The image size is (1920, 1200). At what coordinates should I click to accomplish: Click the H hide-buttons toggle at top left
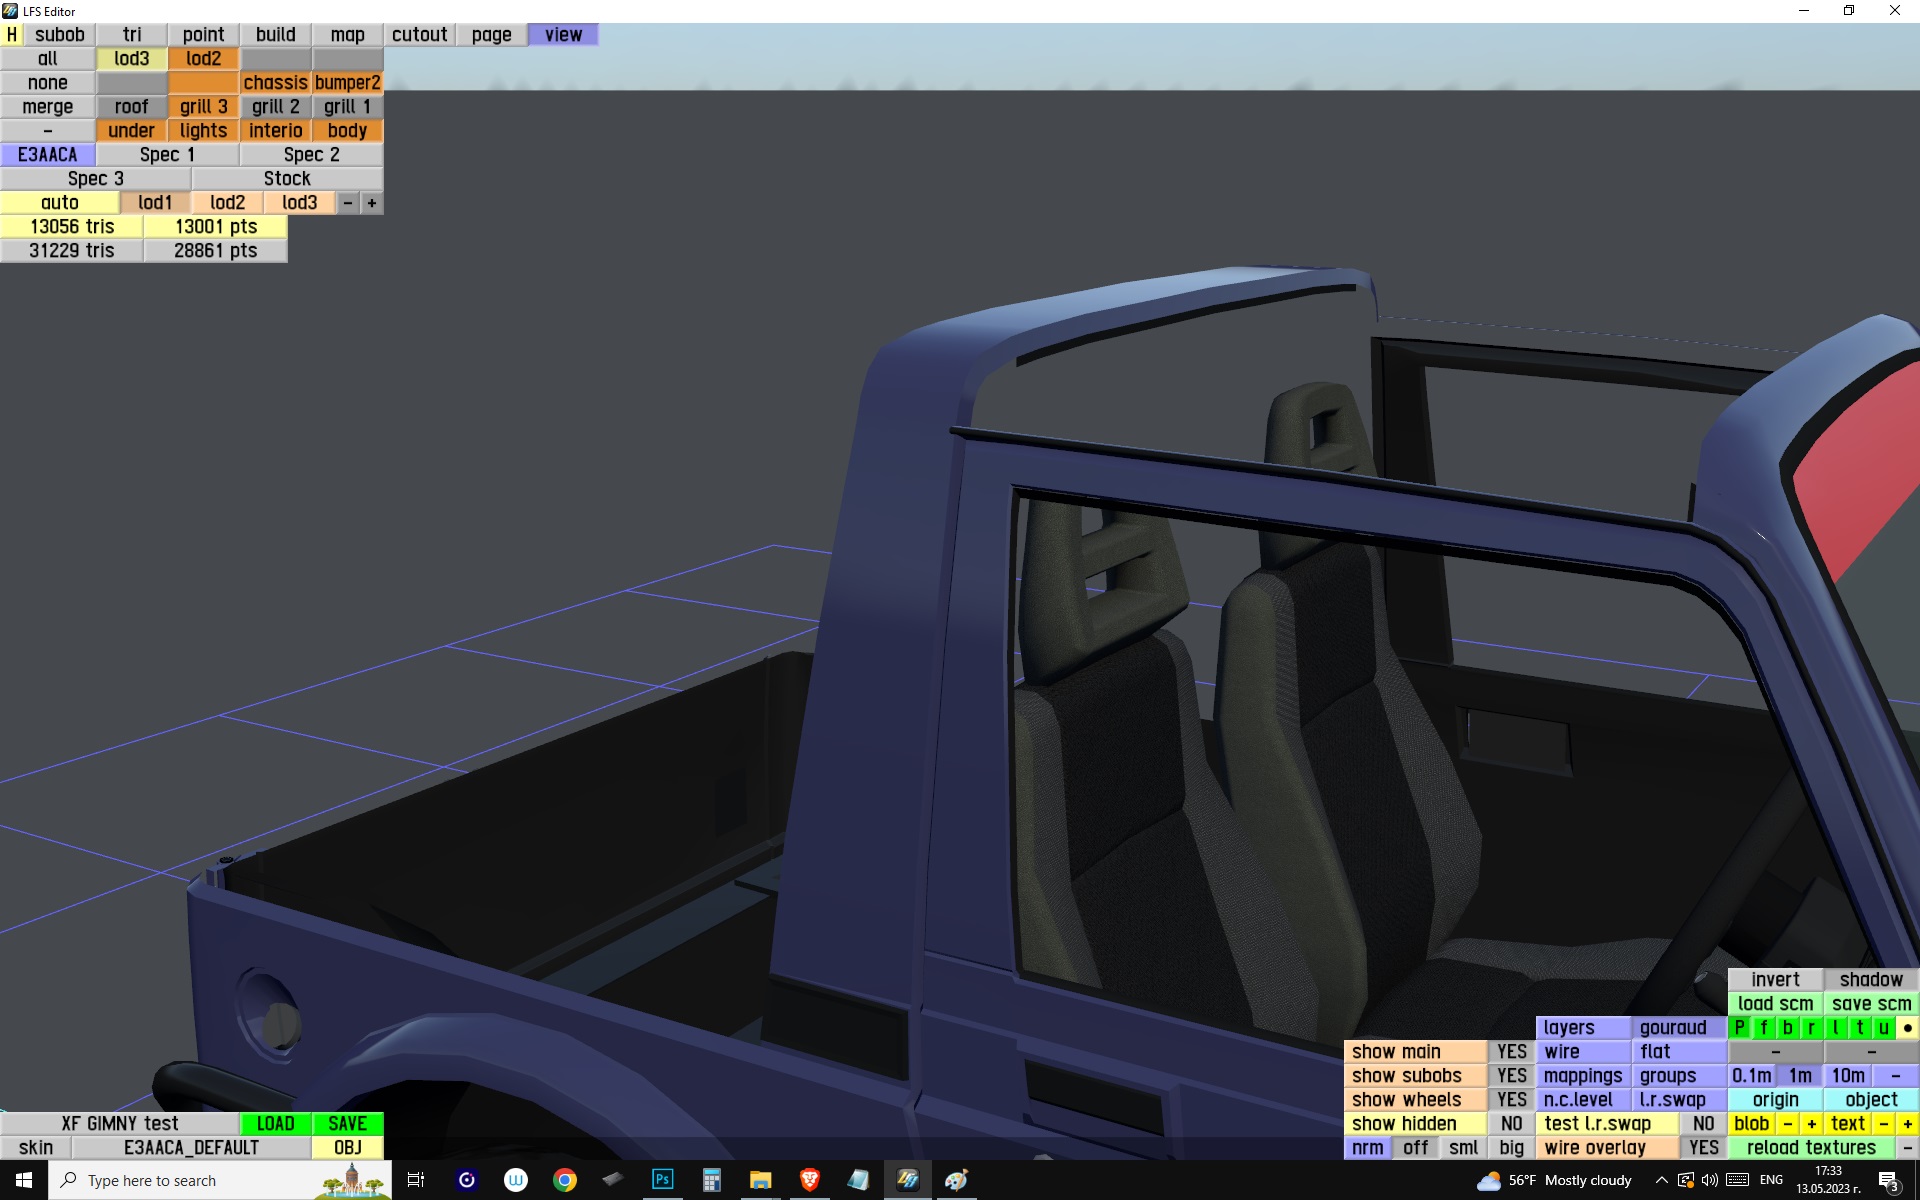11,35
